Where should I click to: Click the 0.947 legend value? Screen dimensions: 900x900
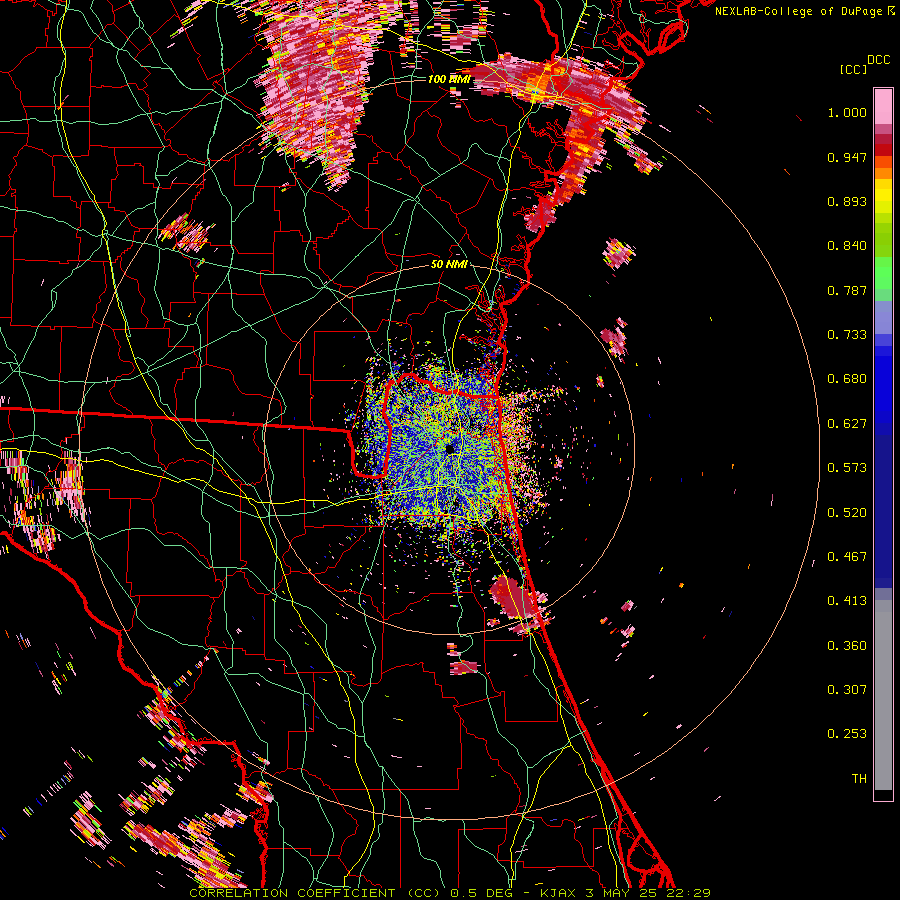coord(847,157)
